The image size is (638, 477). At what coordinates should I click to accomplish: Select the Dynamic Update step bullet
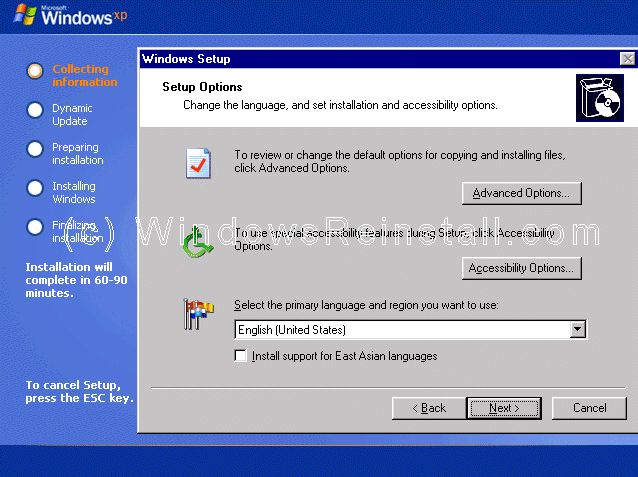[35, 110]
